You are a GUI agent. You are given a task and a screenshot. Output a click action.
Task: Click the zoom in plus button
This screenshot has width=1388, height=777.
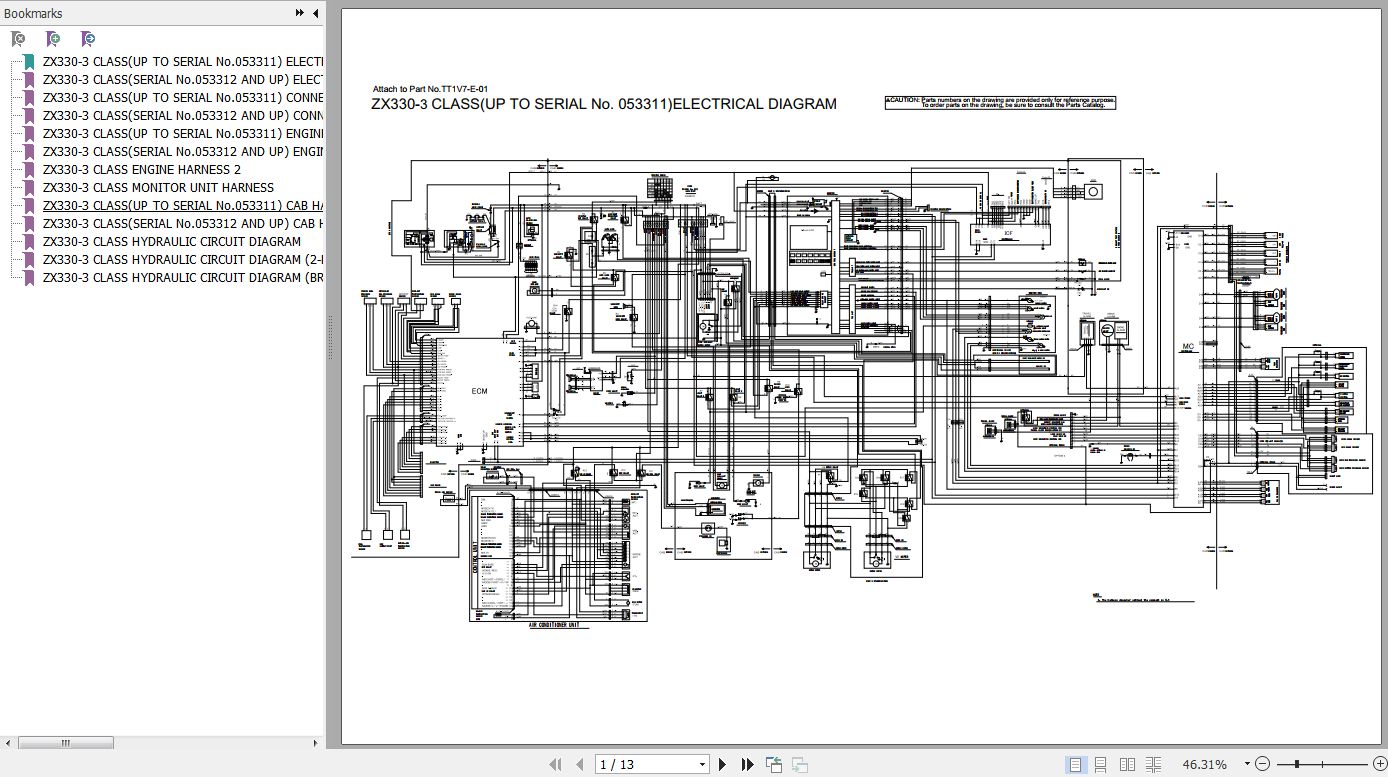tap(1380, 765)
